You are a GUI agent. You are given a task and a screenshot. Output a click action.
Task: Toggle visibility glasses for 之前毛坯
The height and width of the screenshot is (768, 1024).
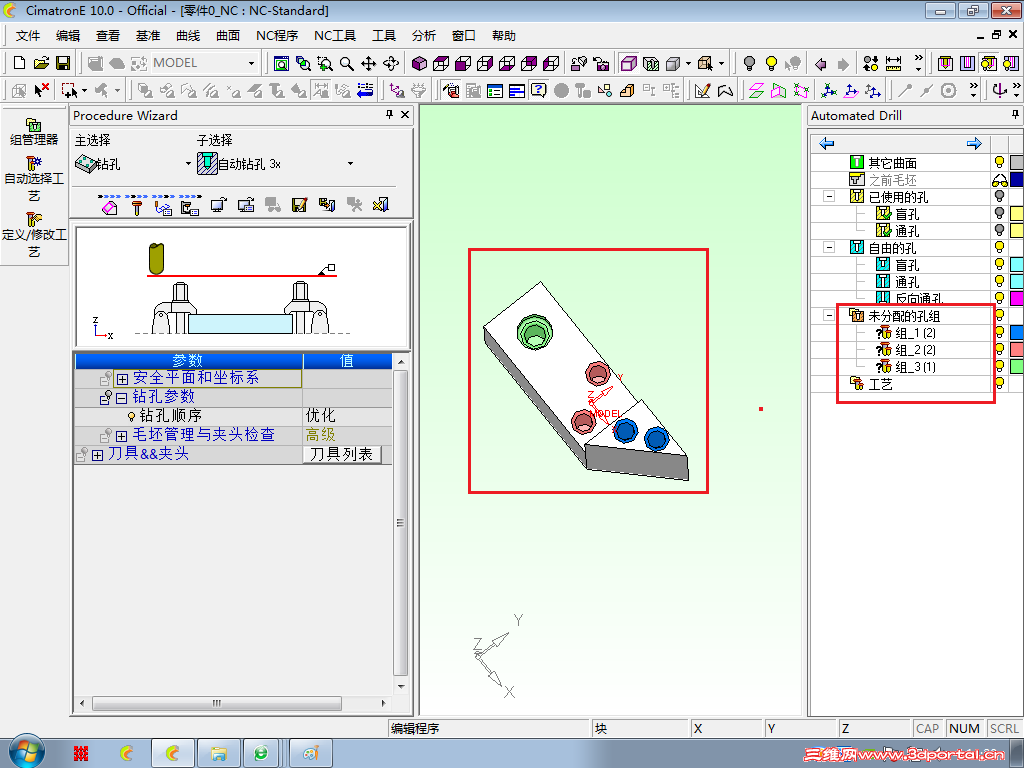pyautogui.click(x=999, y=180)
